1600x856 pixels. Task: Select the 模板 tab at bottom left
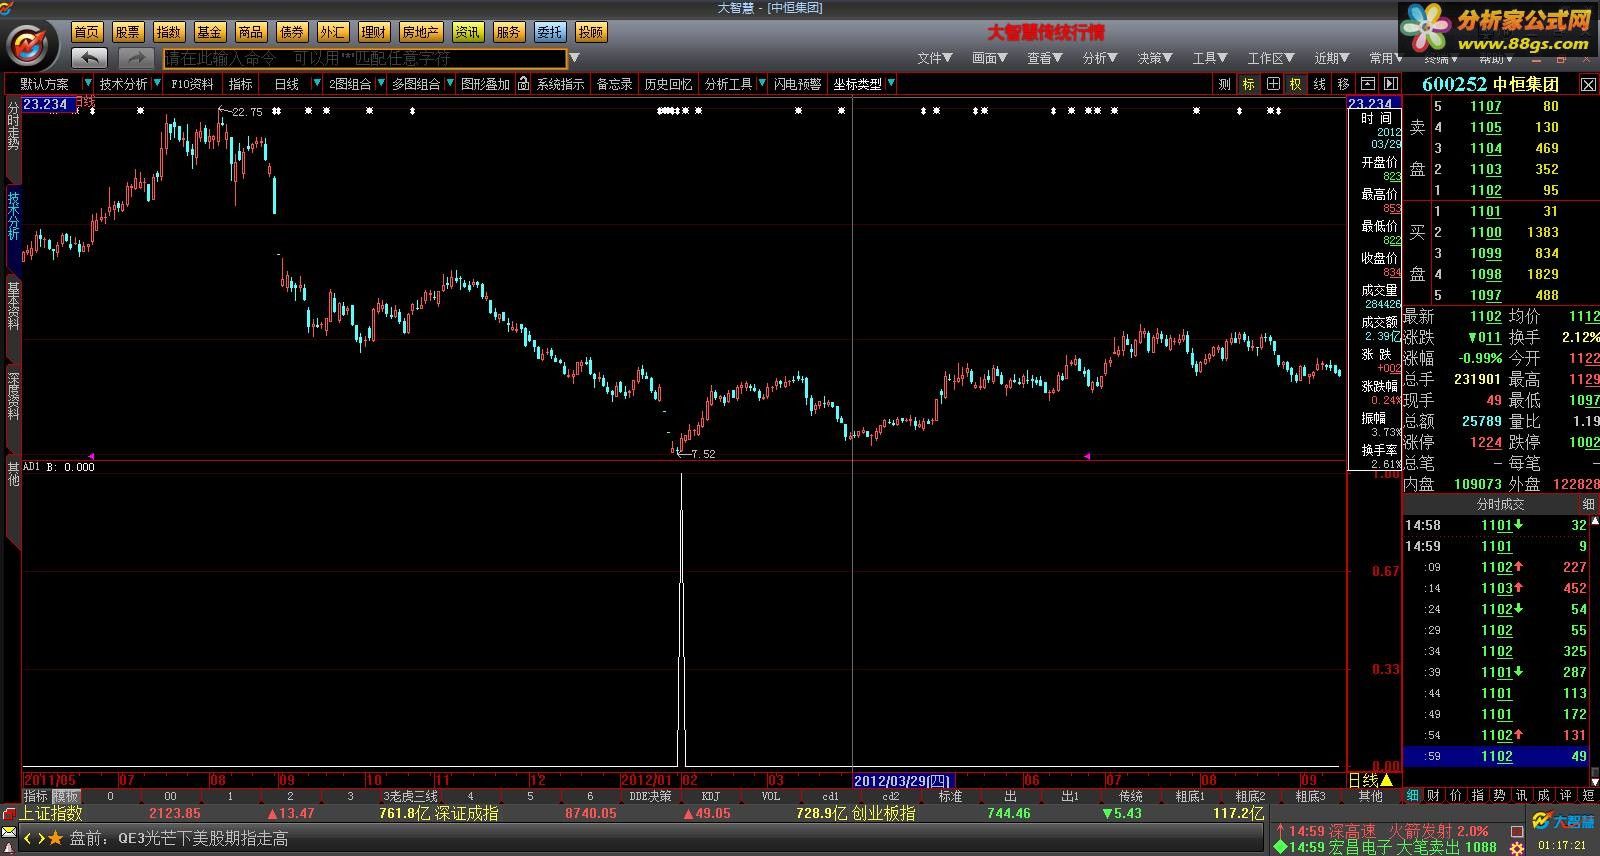[x=66, y=796]
